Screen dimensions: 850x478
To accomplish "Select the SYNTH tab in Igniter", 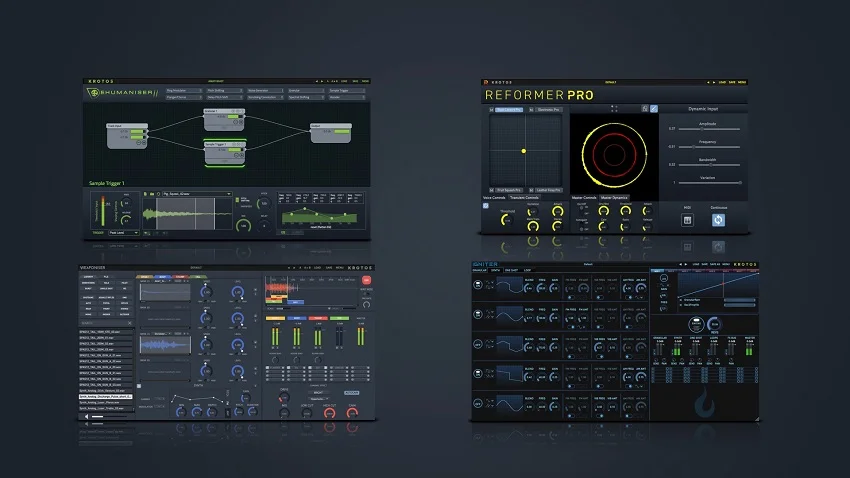I will [495, 270].
